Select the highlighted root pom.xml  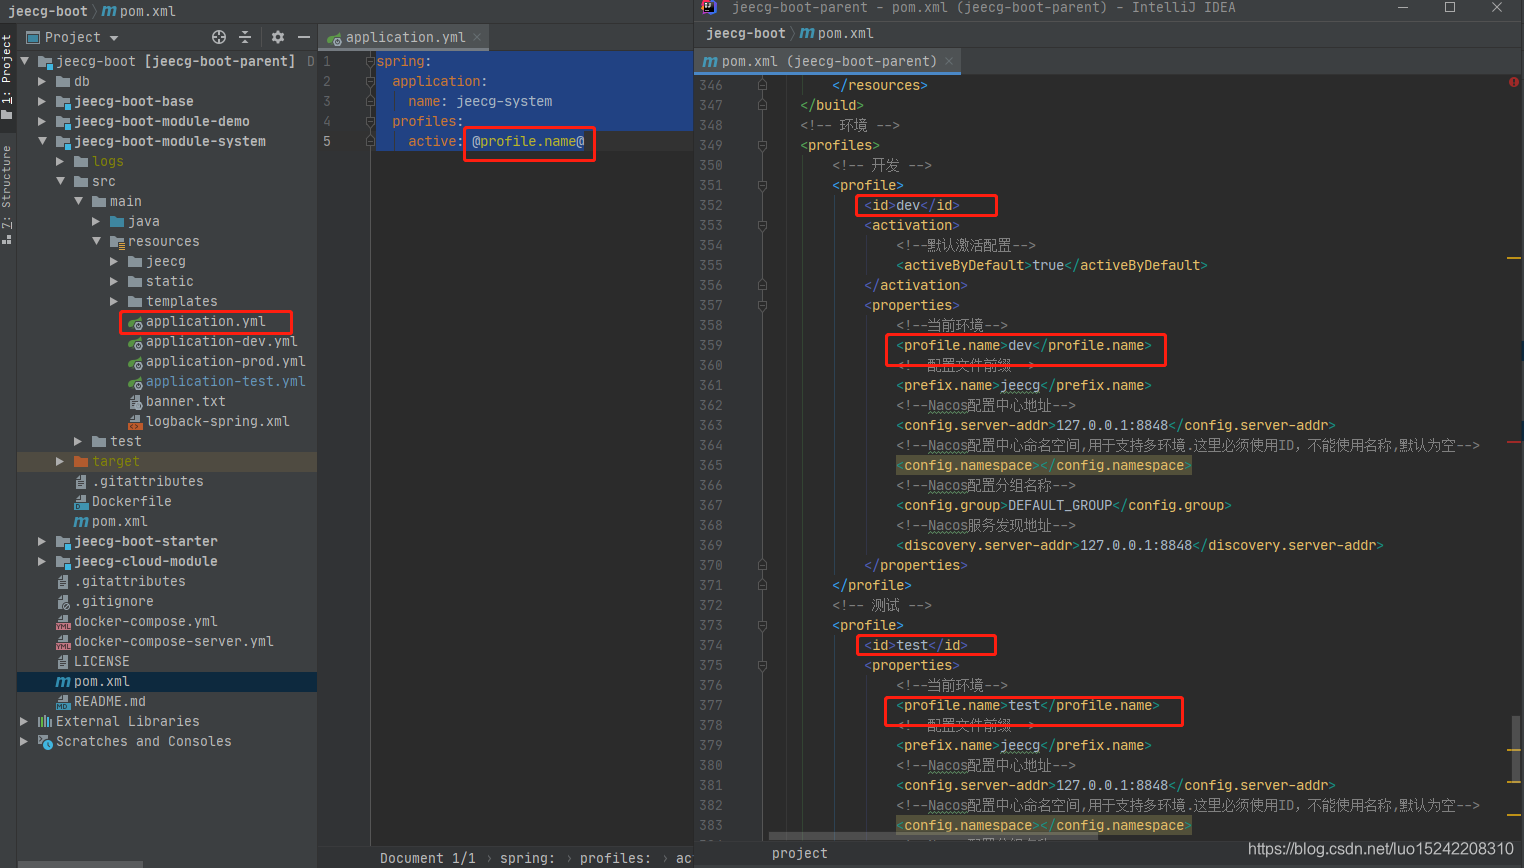click(92, 681)
